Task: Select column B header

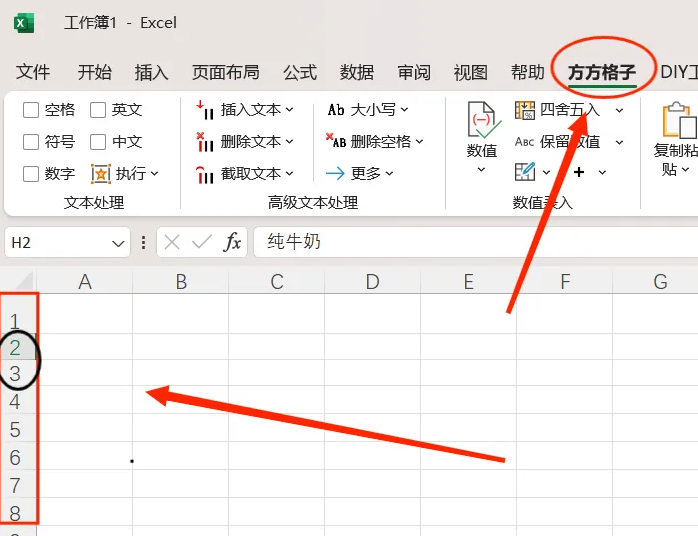Action: [x=181, y=282]
